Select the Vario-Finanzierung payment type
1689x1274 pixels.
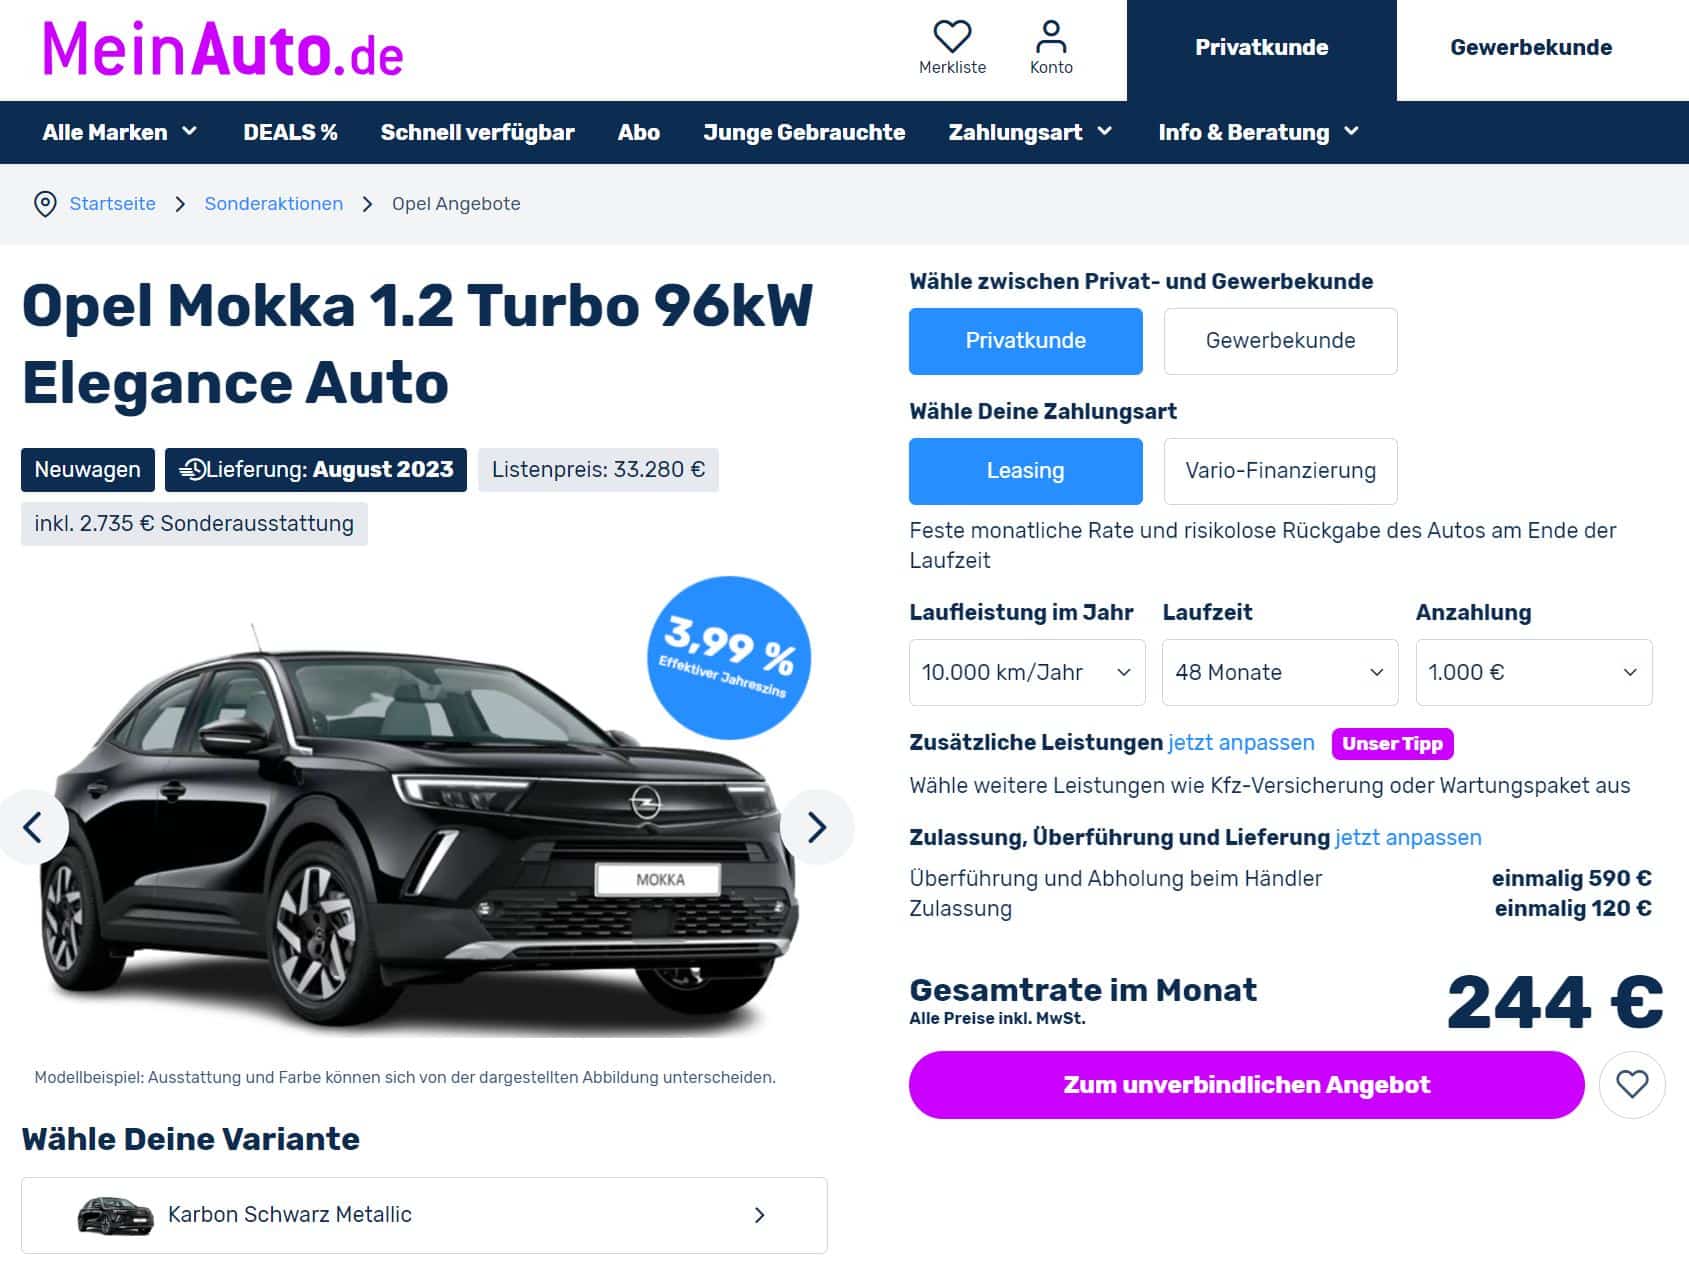point(1280,471)
